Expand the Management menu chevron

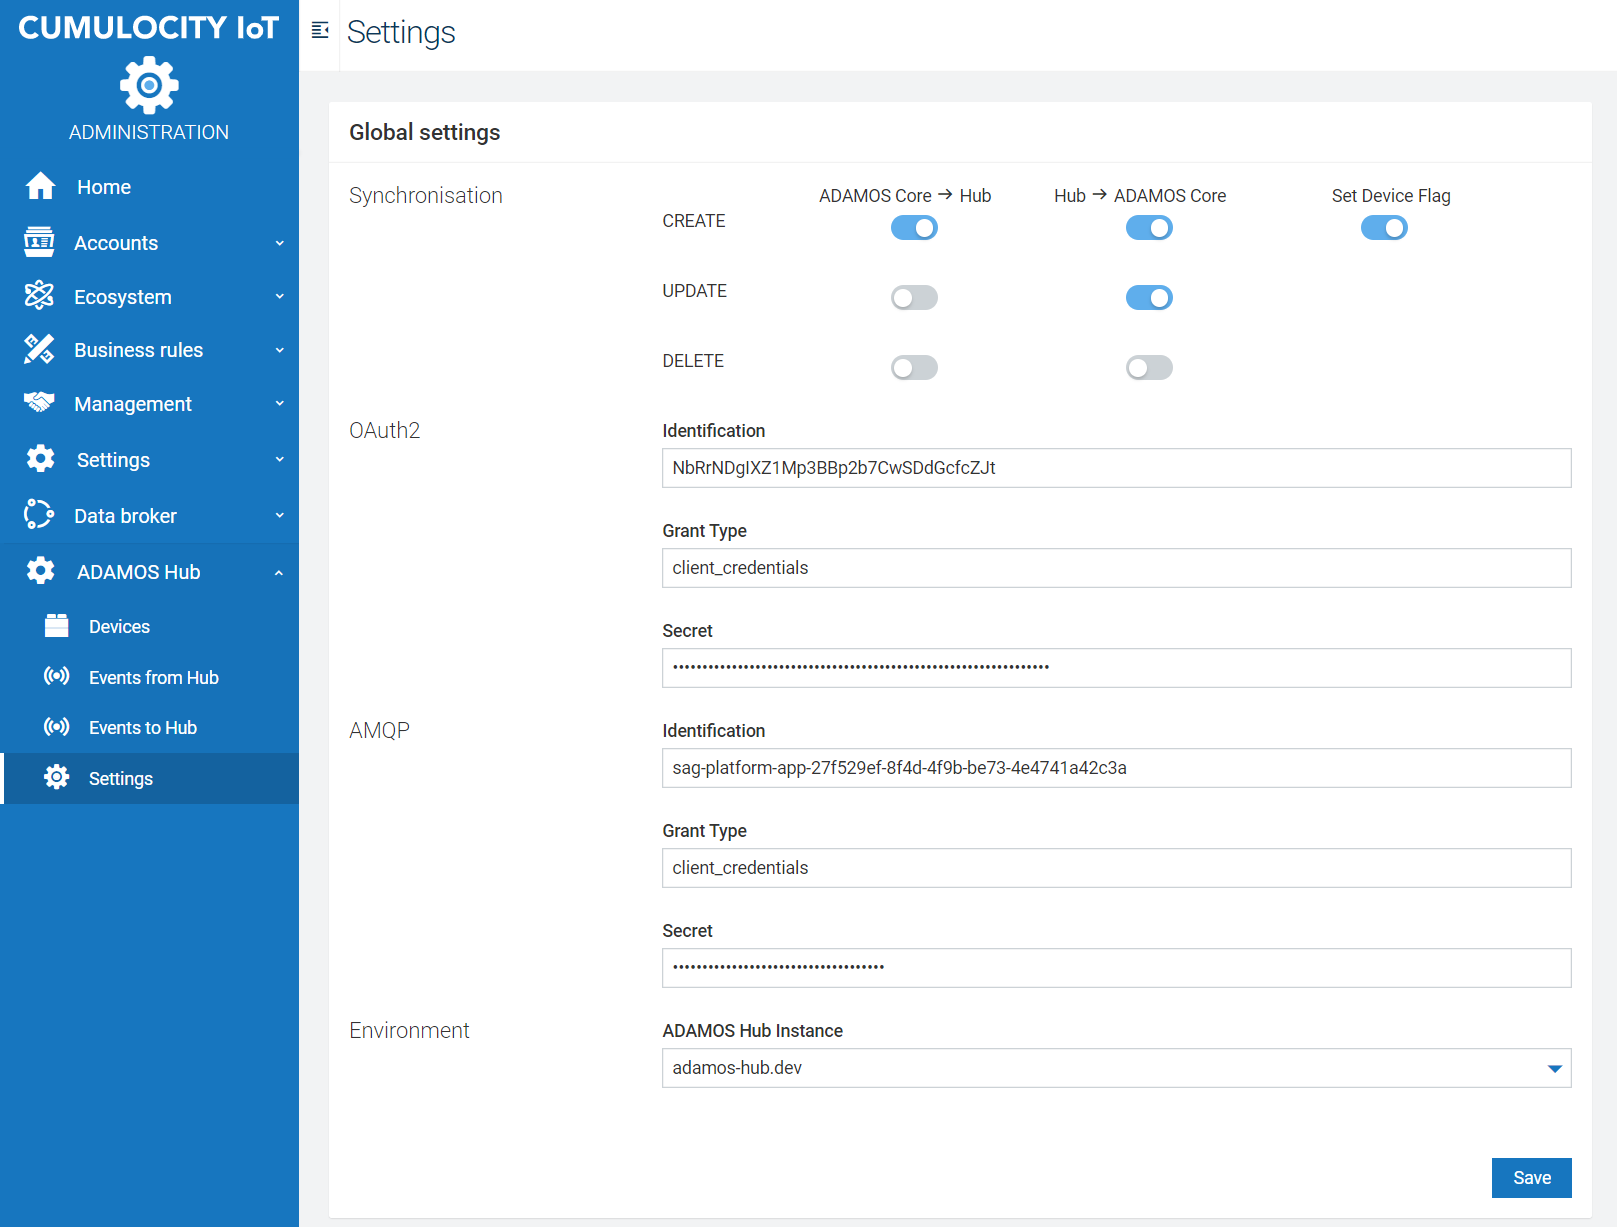pos(280,403)
